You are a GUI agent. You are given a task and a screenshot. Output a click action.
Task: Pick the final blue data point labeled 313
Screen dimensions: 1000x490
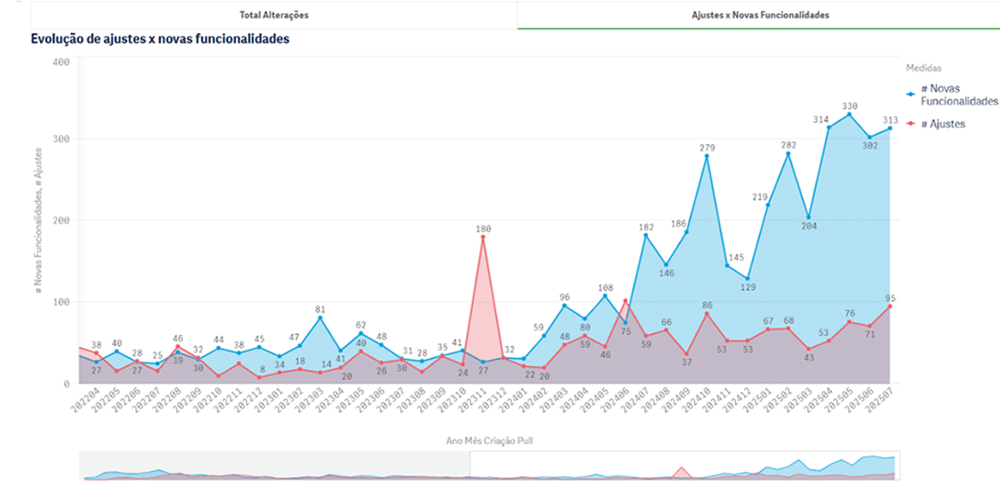coord(890,128)
